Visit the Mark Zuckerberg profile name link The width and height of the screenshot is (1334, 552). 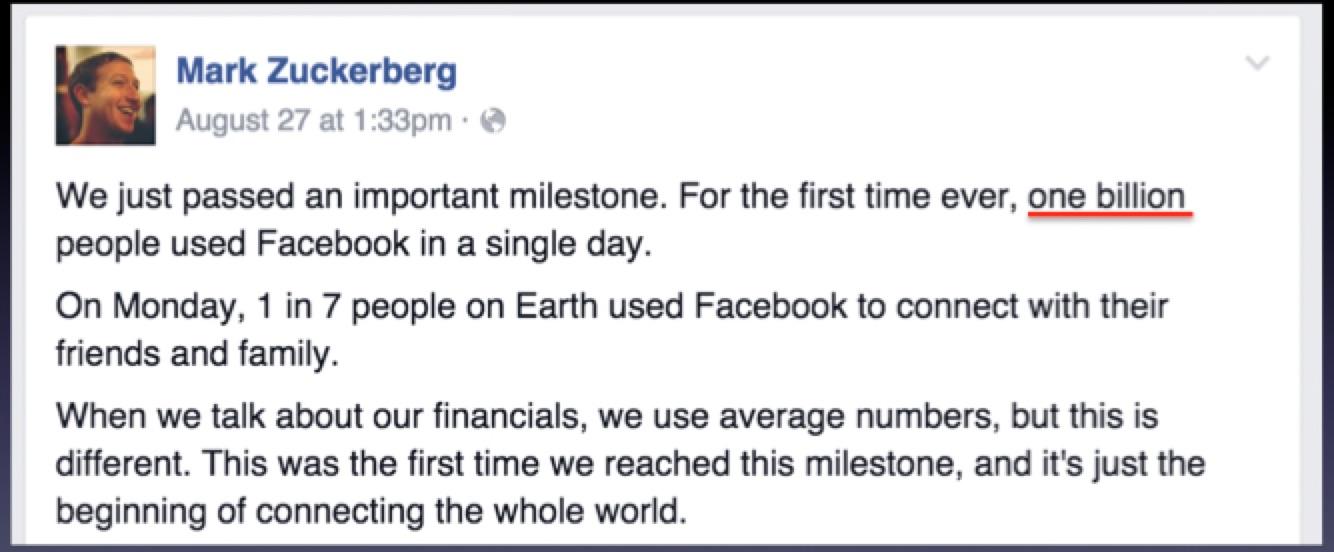(316, 71)
